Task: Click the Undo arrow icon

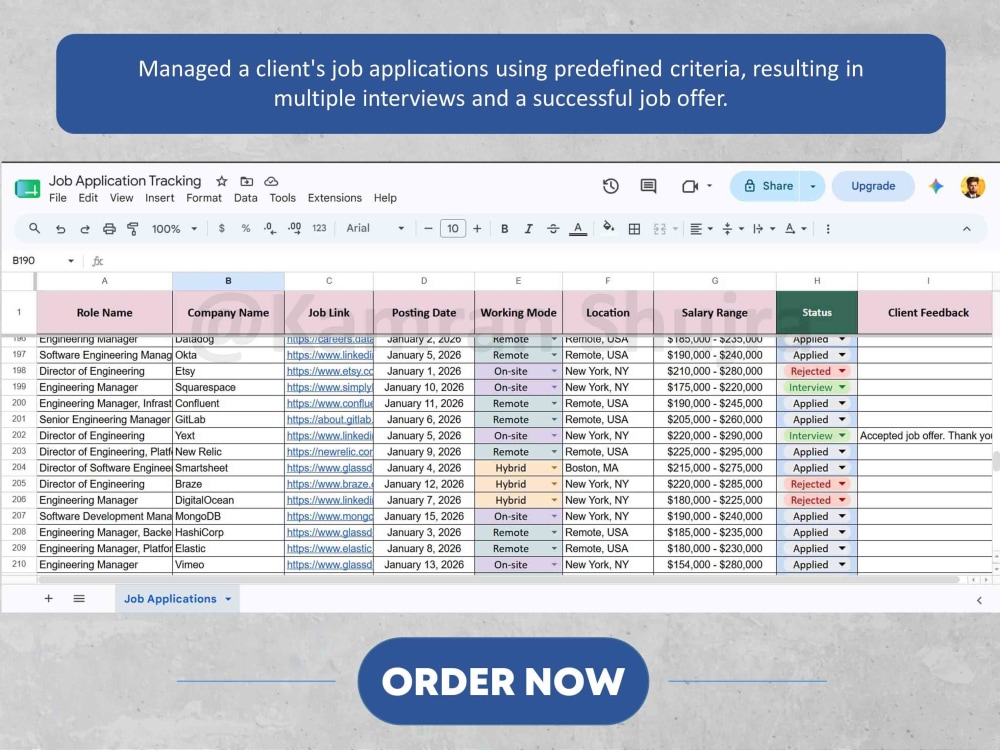Action: 61,229
